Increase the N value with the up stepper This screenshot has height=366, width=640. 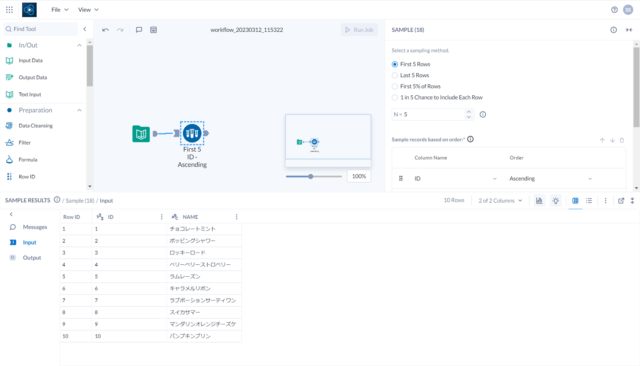pos(469,112)
